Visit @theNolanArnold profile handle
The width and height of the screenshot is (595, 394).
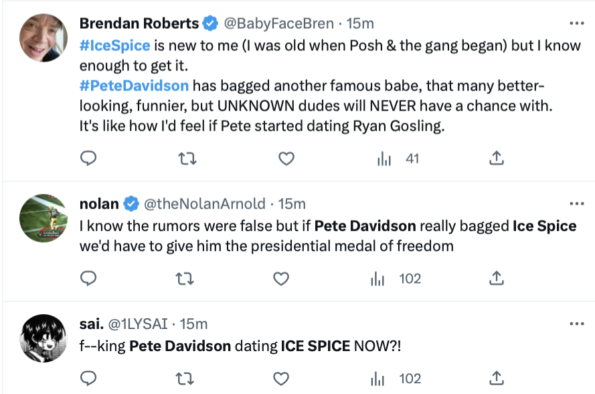coord(205,204)
